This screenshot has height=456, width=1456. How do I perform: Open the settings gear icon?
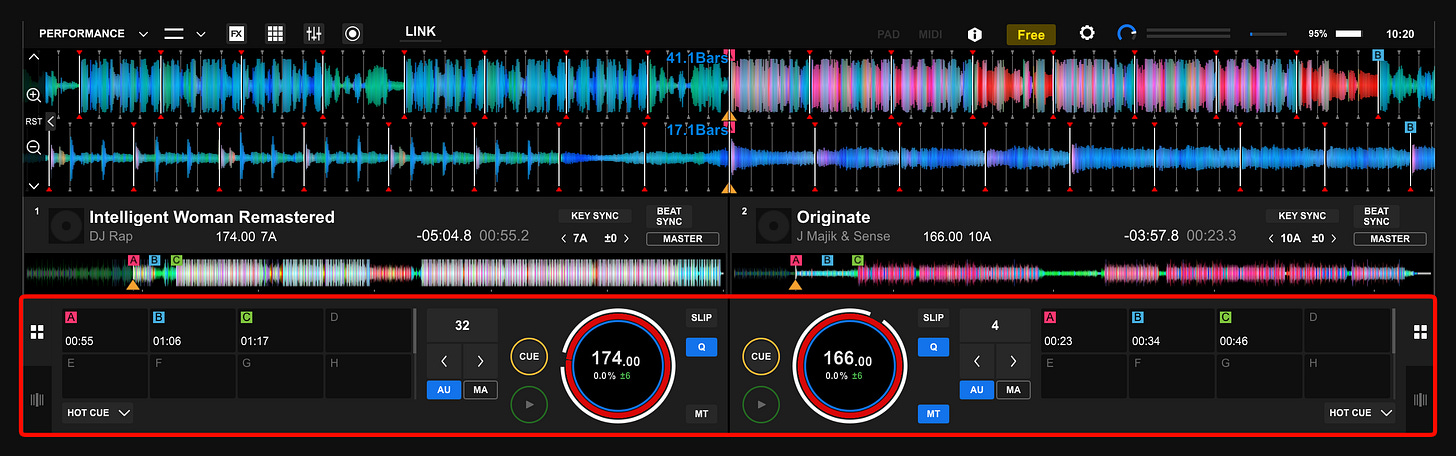pyautogui.click(x=1087, y=33)
